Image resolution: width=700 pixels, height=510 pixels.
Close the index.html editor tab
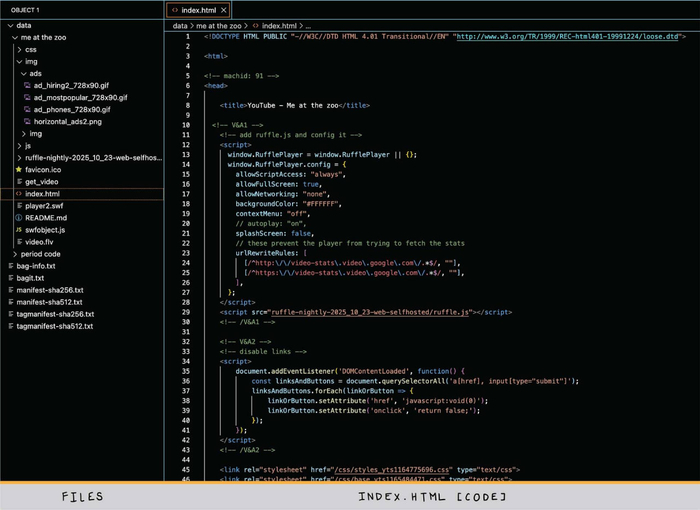pyautogui.click(x=224, y=10)
